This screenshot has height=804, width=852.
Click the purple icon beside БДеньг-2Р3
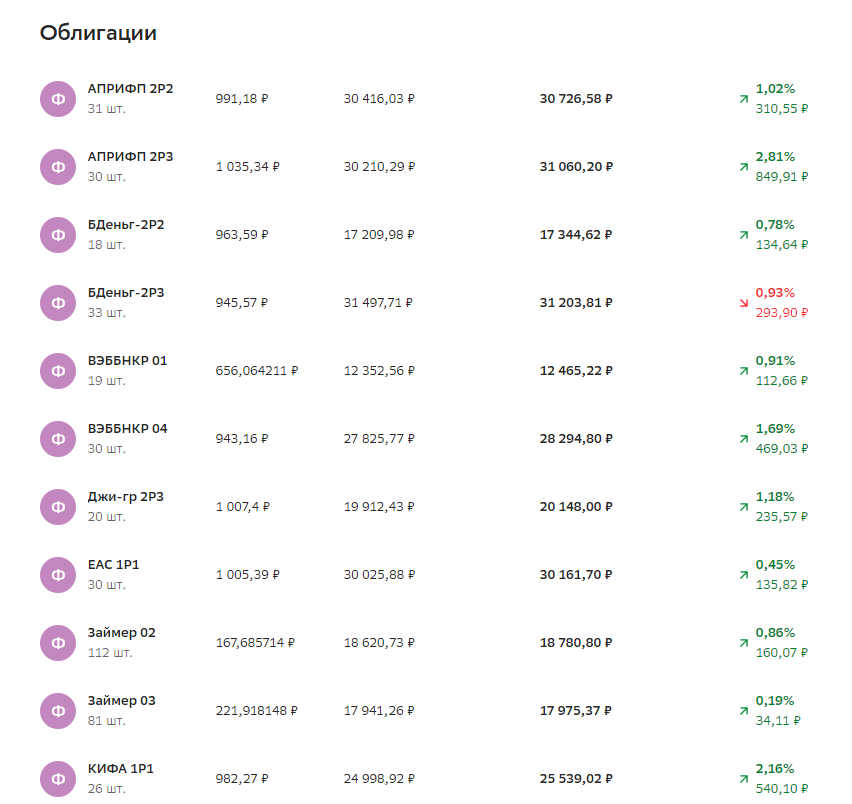[x=58, y=302]
